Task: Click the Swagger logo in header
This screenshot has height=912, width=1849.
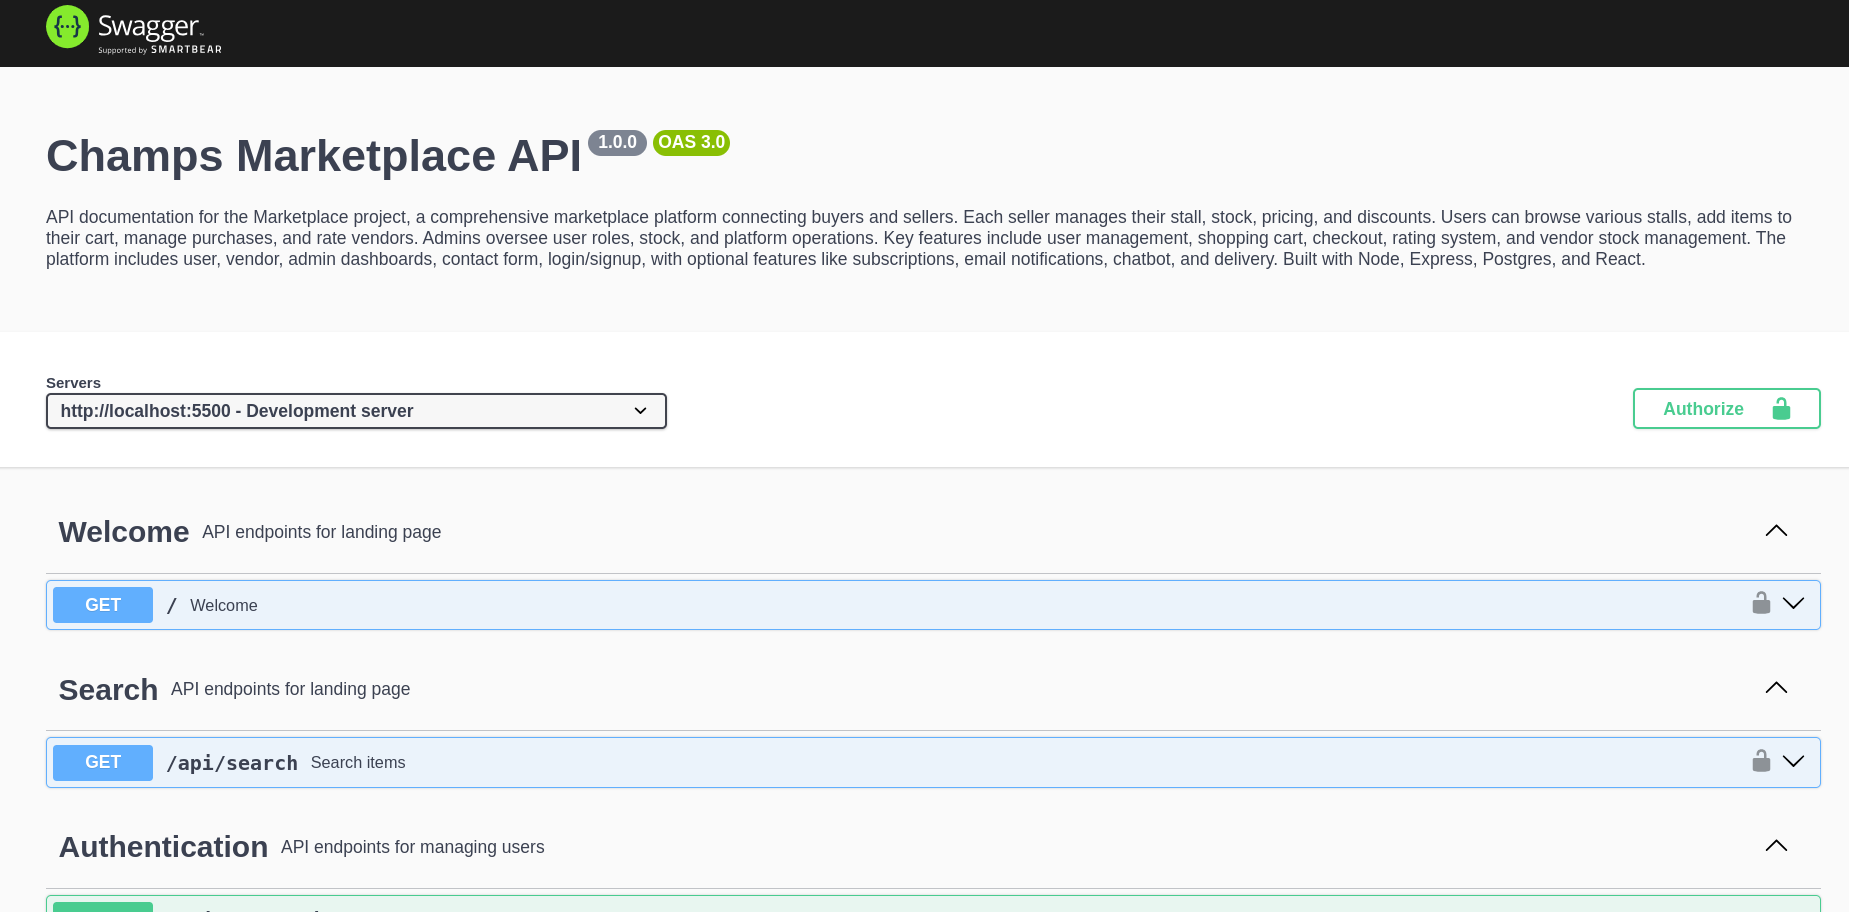Action: [x=134, y=28]
